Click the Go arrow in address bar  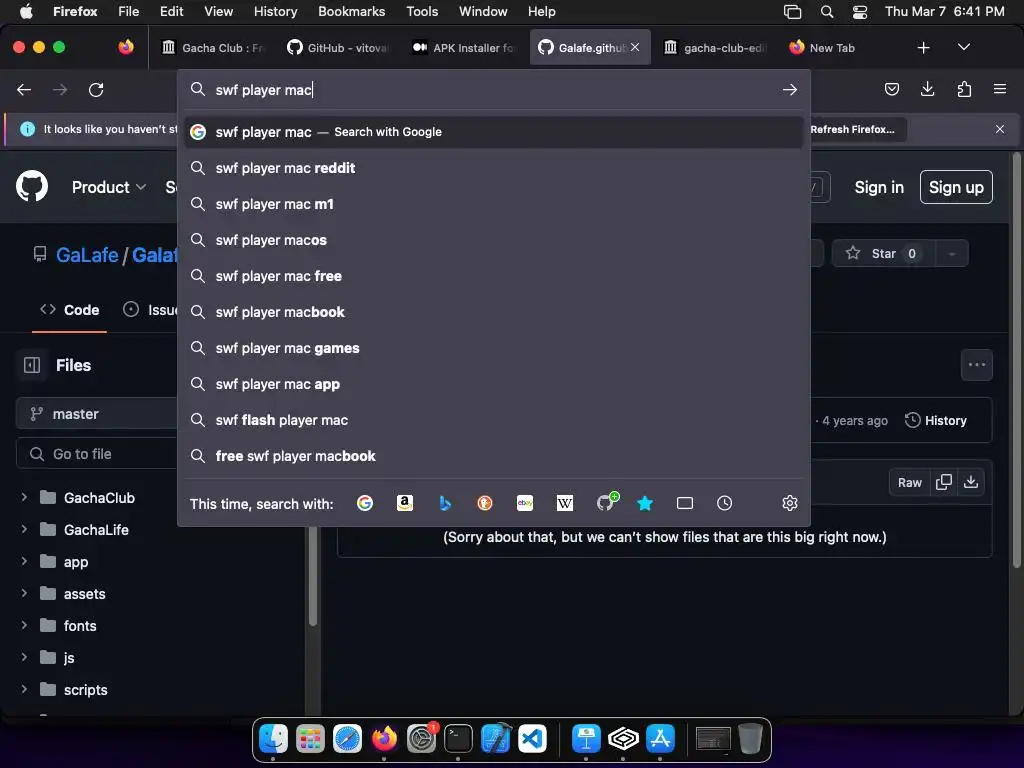point(790,89)
